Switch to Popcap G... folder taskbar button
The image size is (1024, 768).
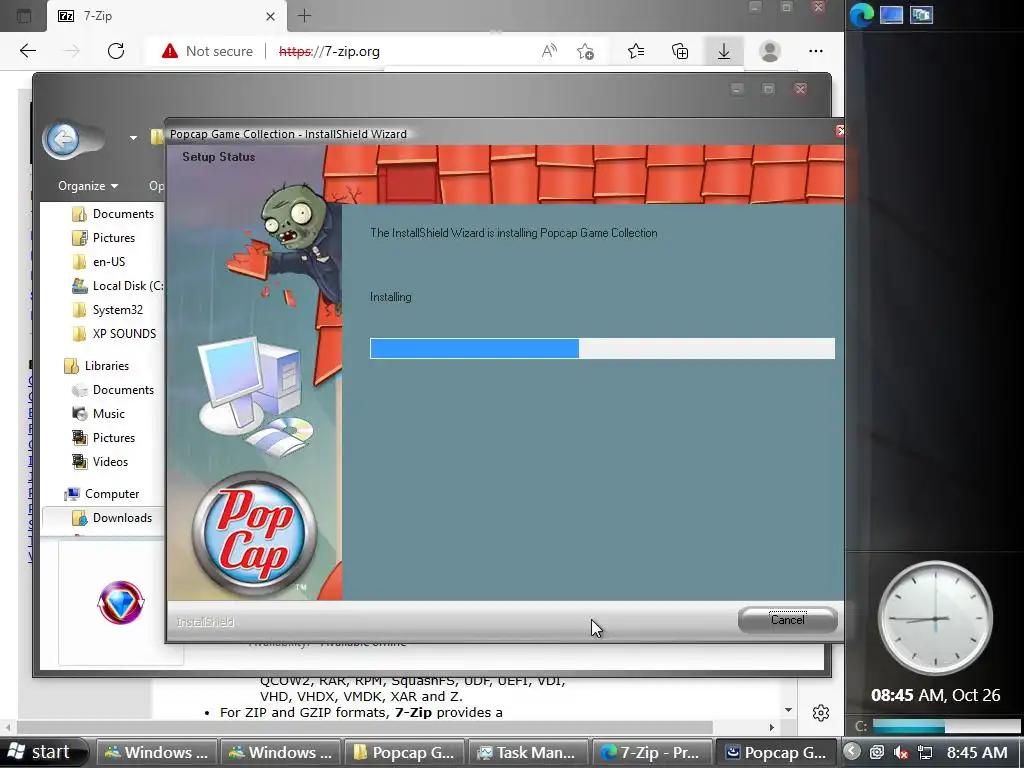(x=404, y=752)
